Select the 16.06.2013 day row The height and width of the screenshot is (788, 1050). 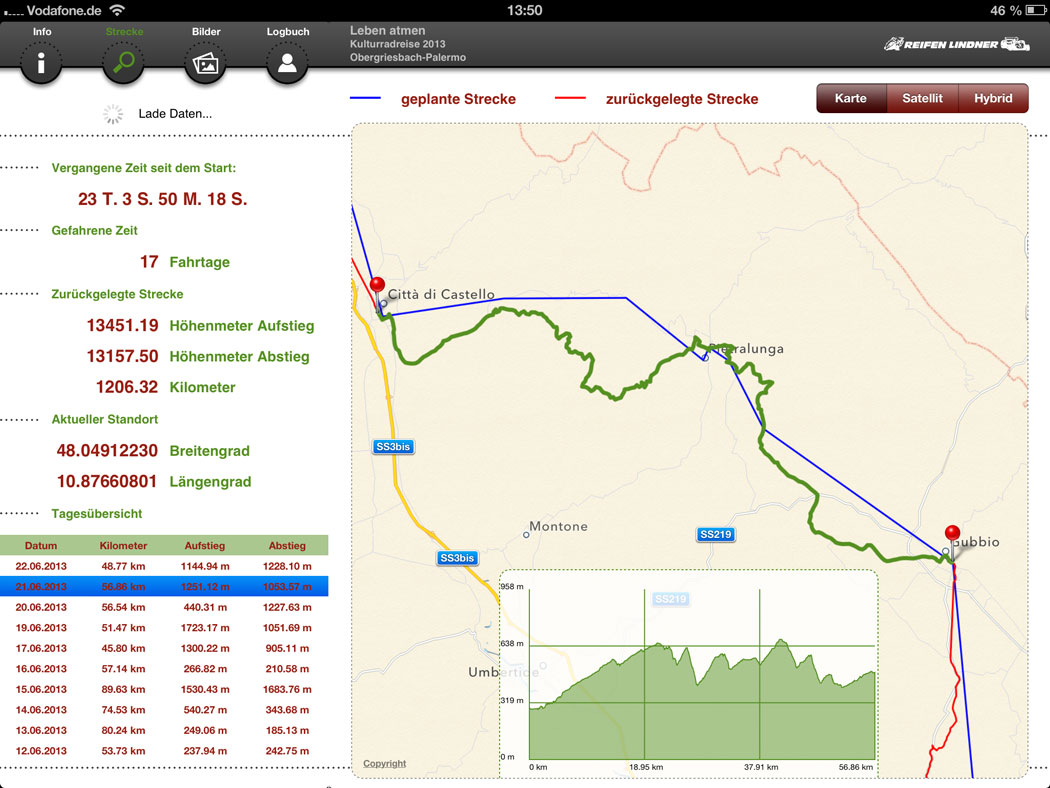pyautogui.click(x=164, y=669)
